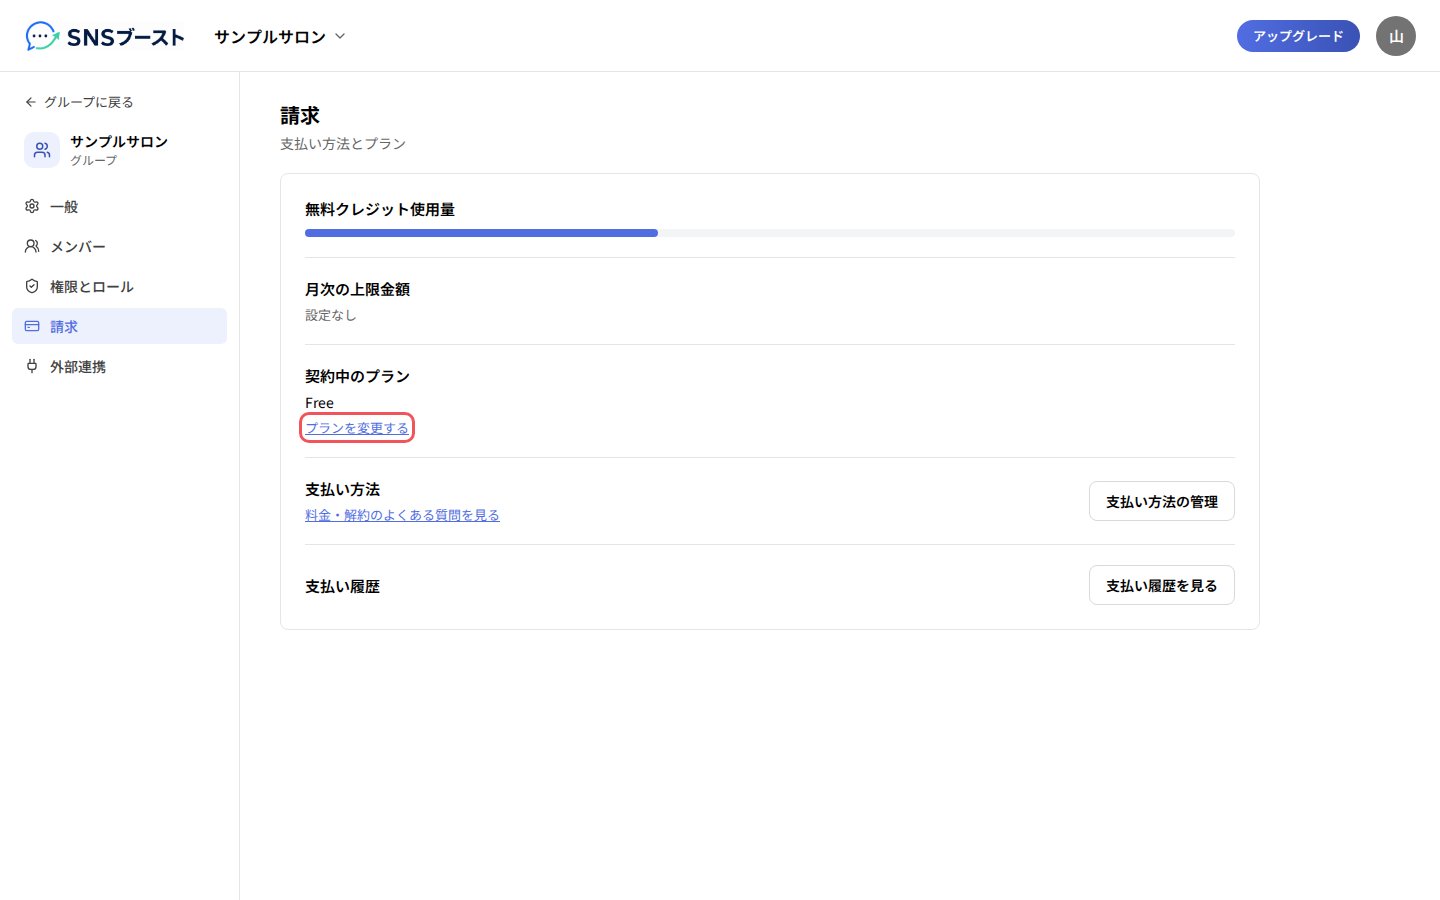This screenshot has height=900, width=1440.
Task: Click the 支払い方法の管理 button
Action: pyautogui.click(x=1162, y=501)
